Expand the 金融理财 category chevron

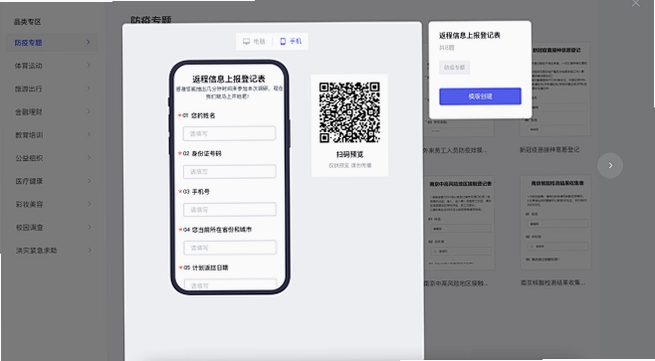(89, 112)
